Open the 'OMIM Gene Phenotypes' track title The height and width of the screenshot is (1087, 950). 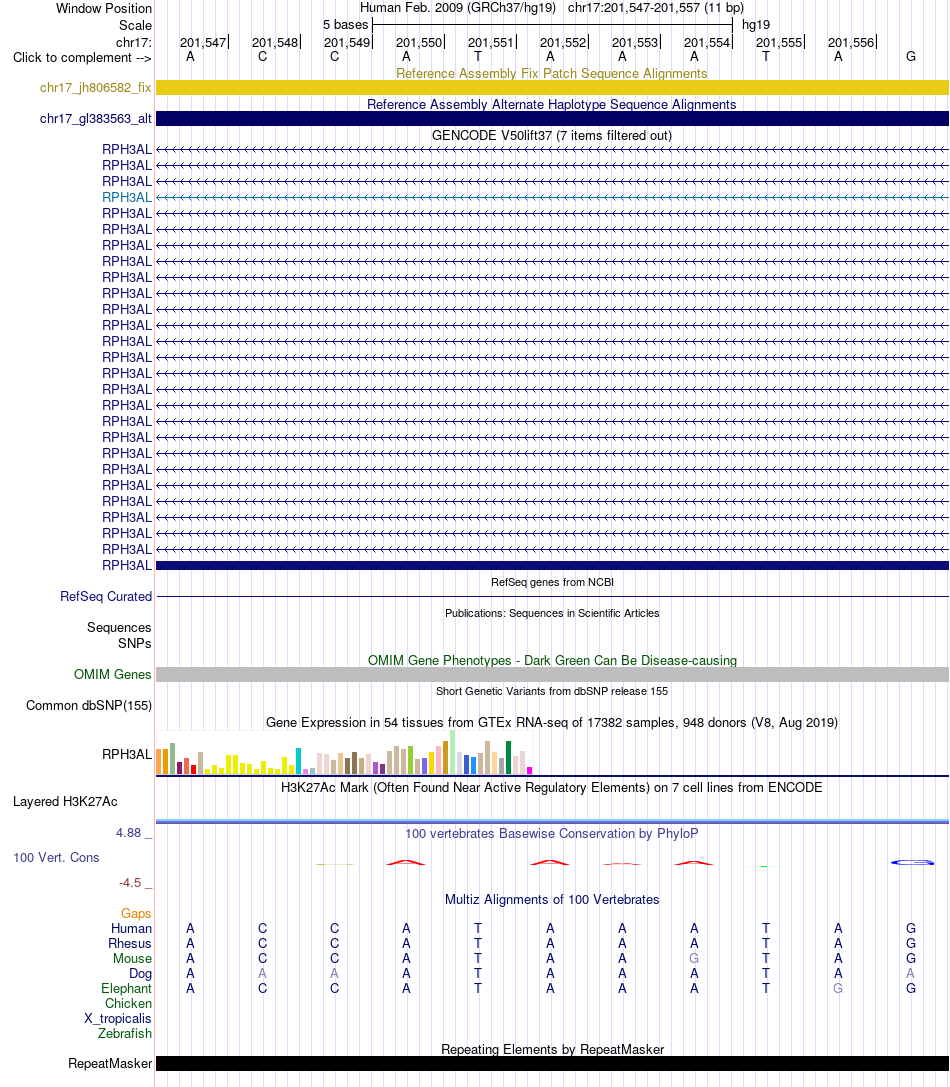pyautogui.click(x=552, y=661)
